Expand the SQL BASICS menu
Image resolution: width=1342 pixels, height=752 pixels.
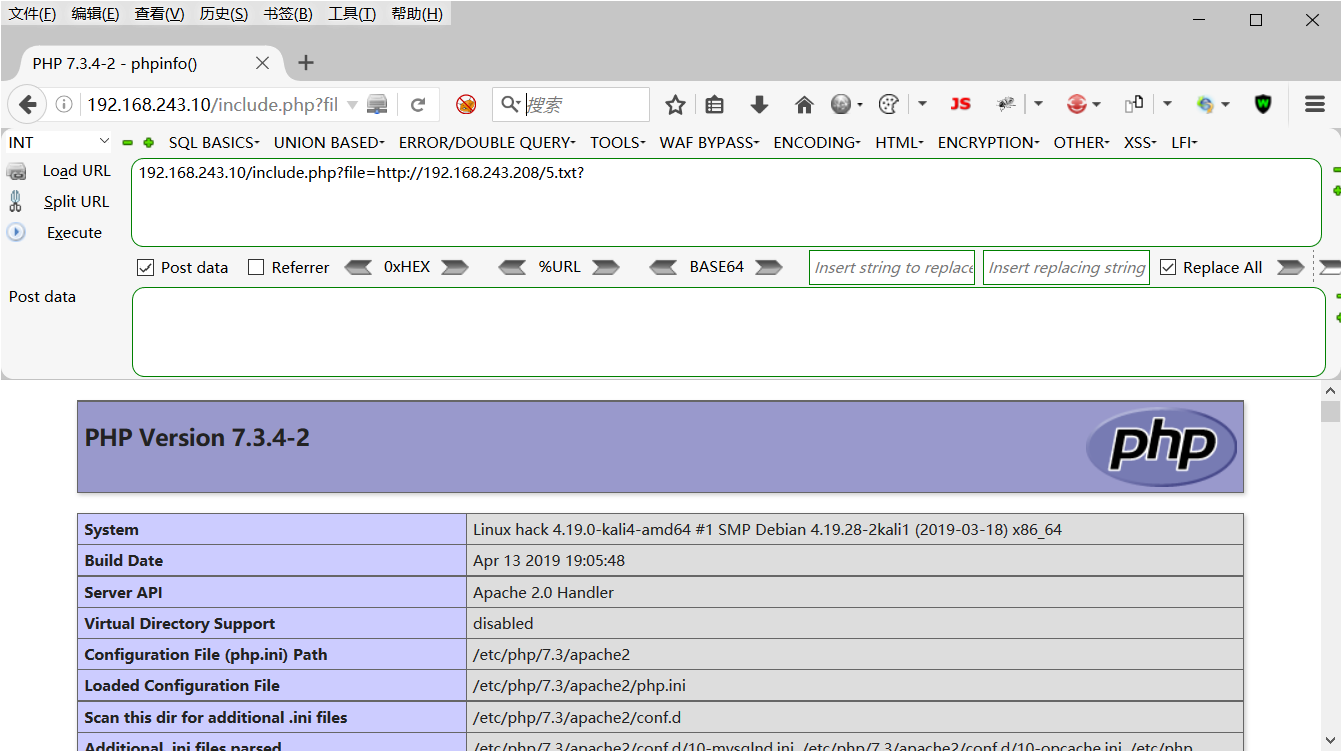[214, 143]
